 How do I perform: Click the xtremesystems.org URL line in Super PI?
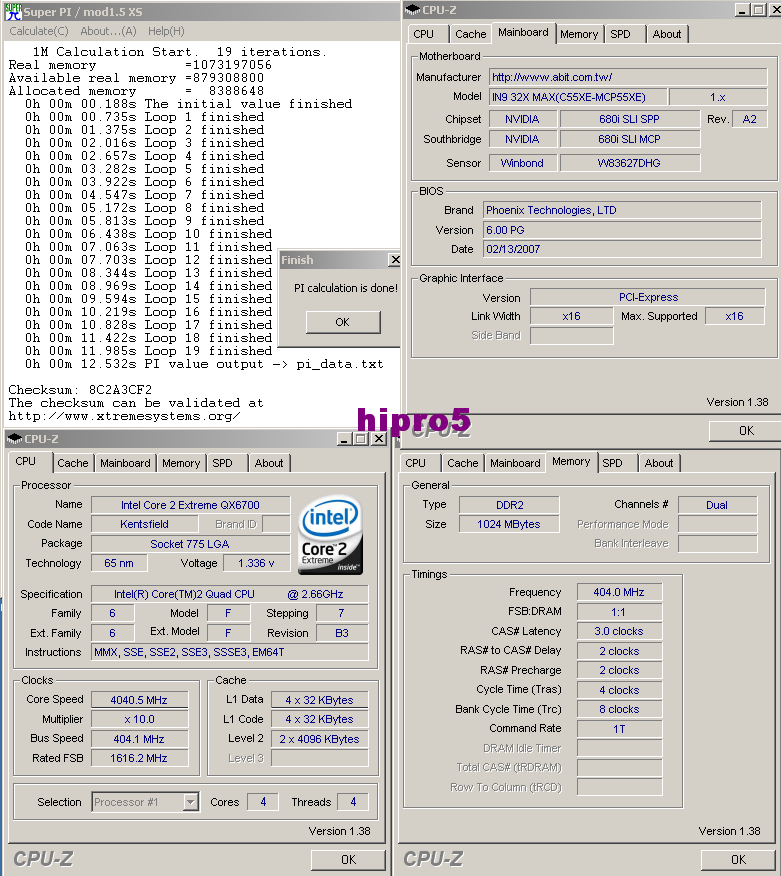[x=125, y=416]
